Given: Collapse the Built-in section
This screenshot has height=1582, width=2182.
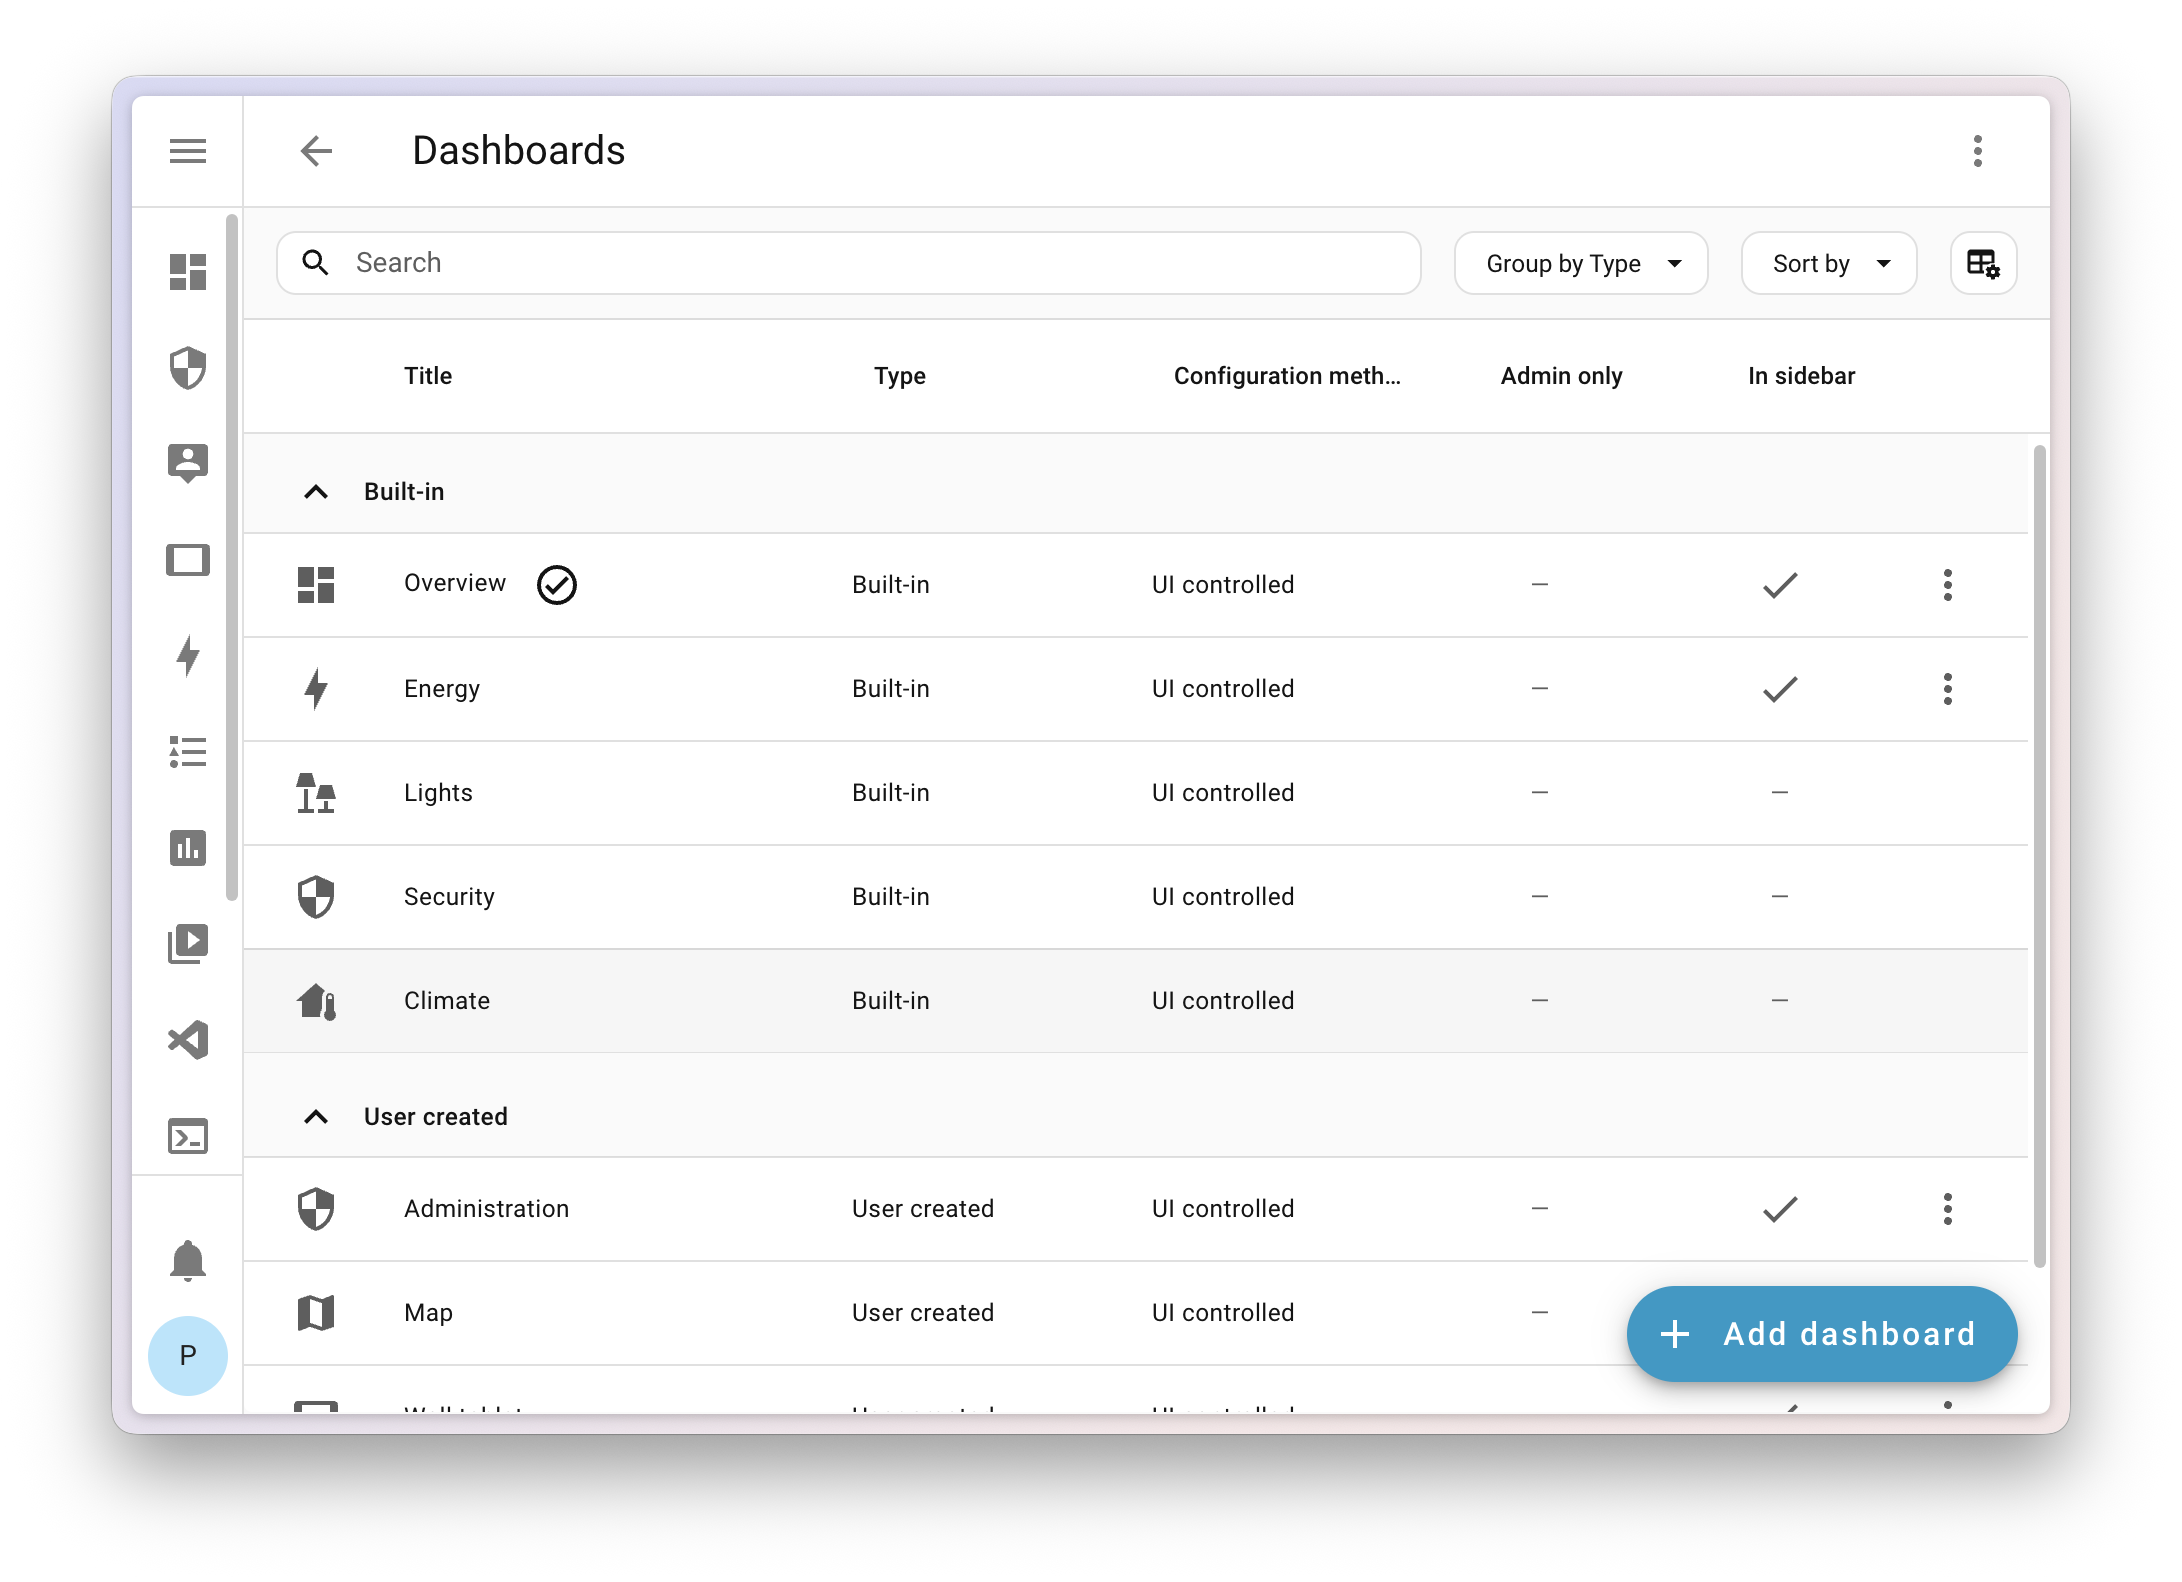Looking at the screenshot, I should click(x=316, y=491).
